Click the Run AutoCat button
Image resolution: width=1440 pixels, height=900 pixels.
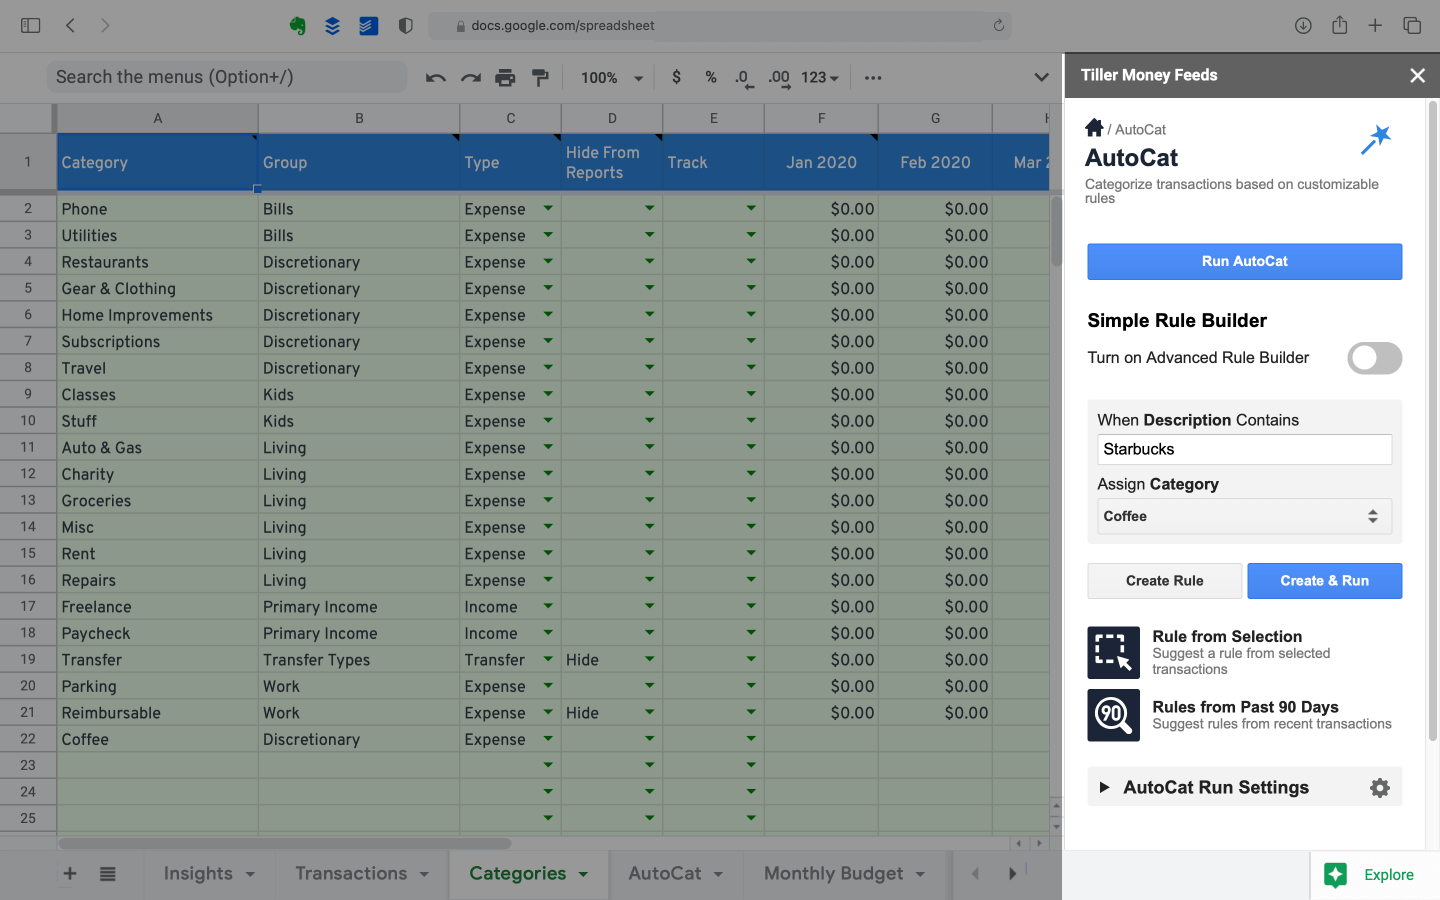[1244, 261]
